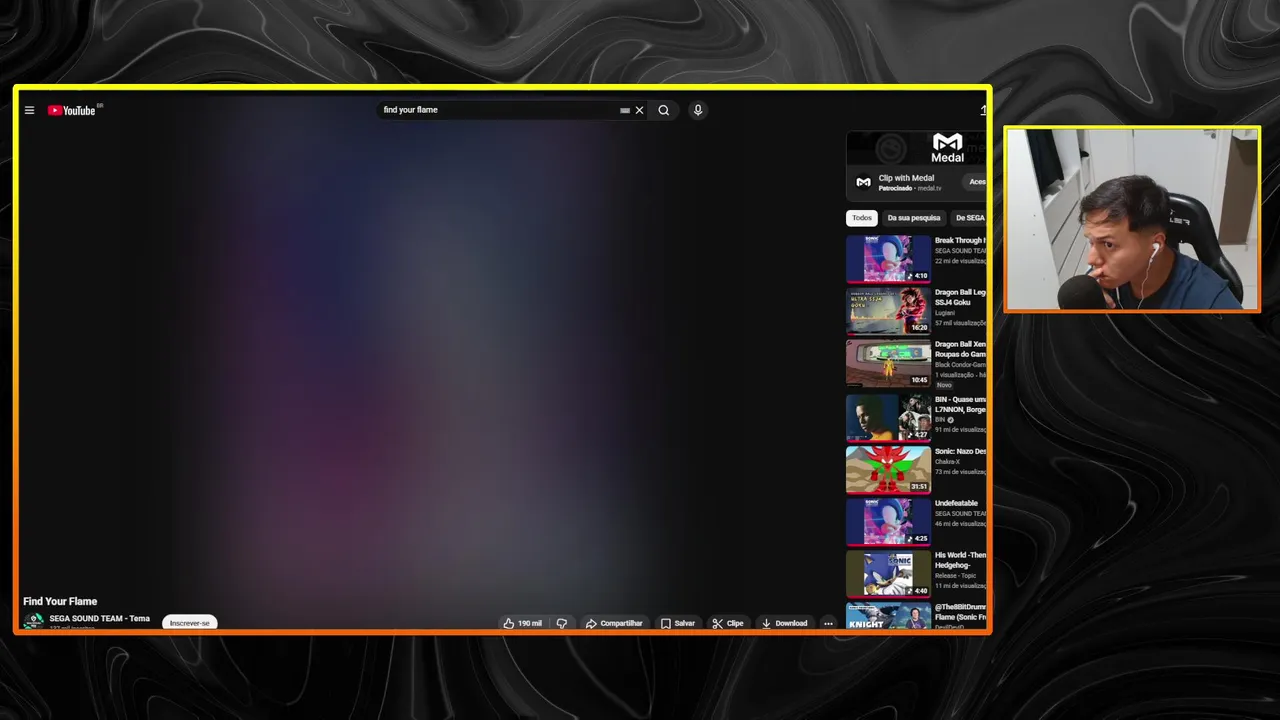
Task: Open the SEGA SOUND TEAM - Tema channel name
Action: click(99, 618)
